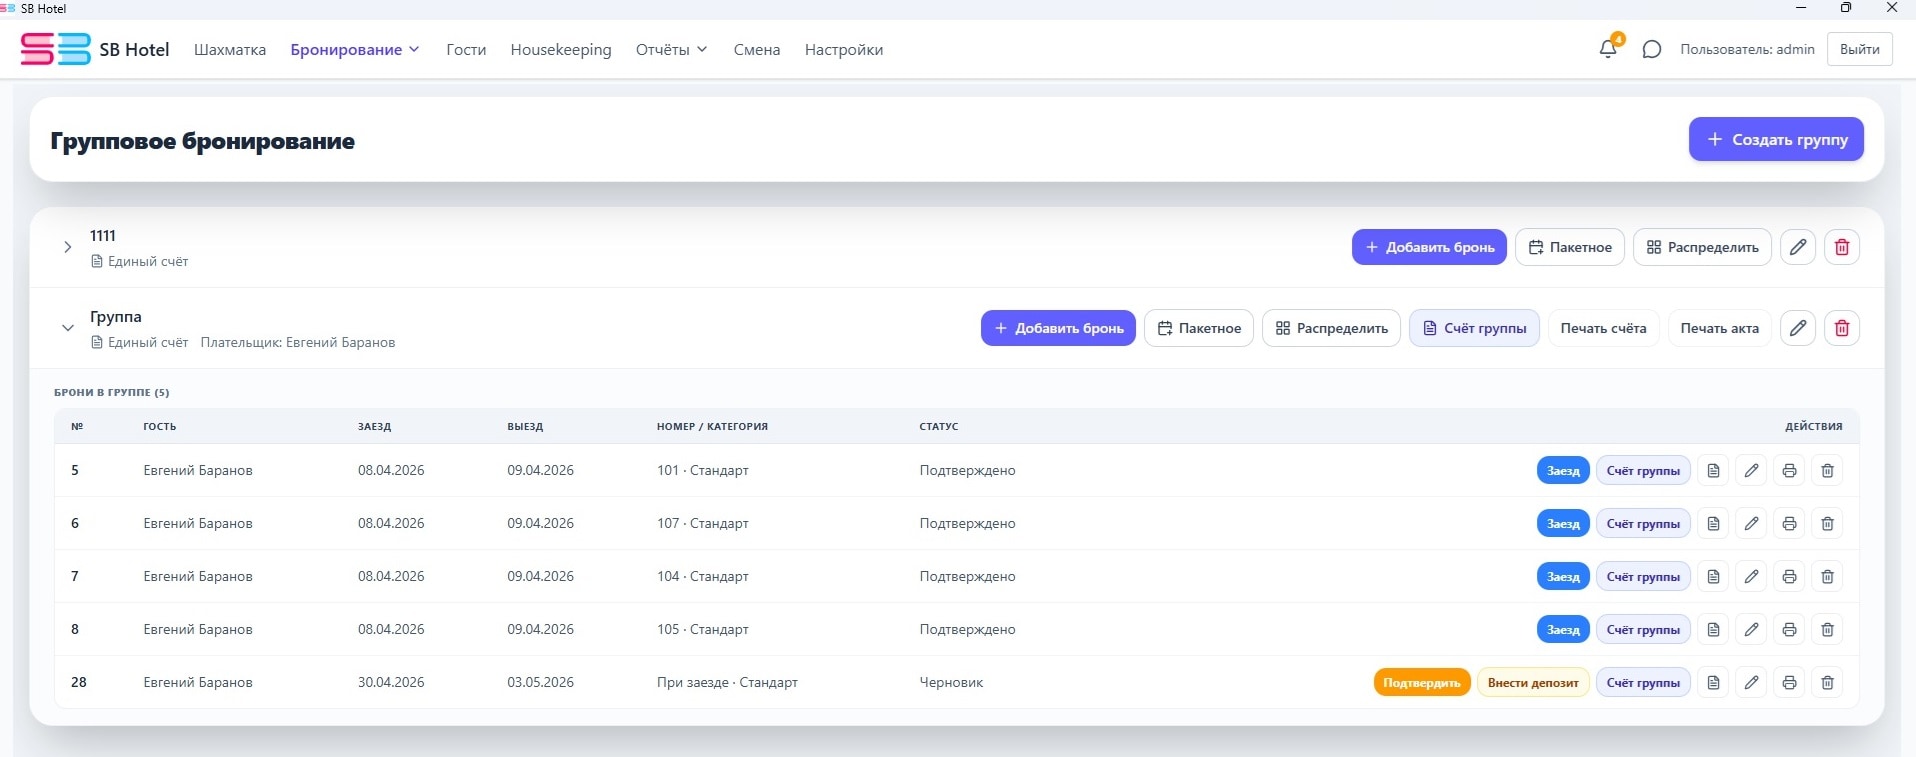Open the chat messages icon

[1652, 49]
